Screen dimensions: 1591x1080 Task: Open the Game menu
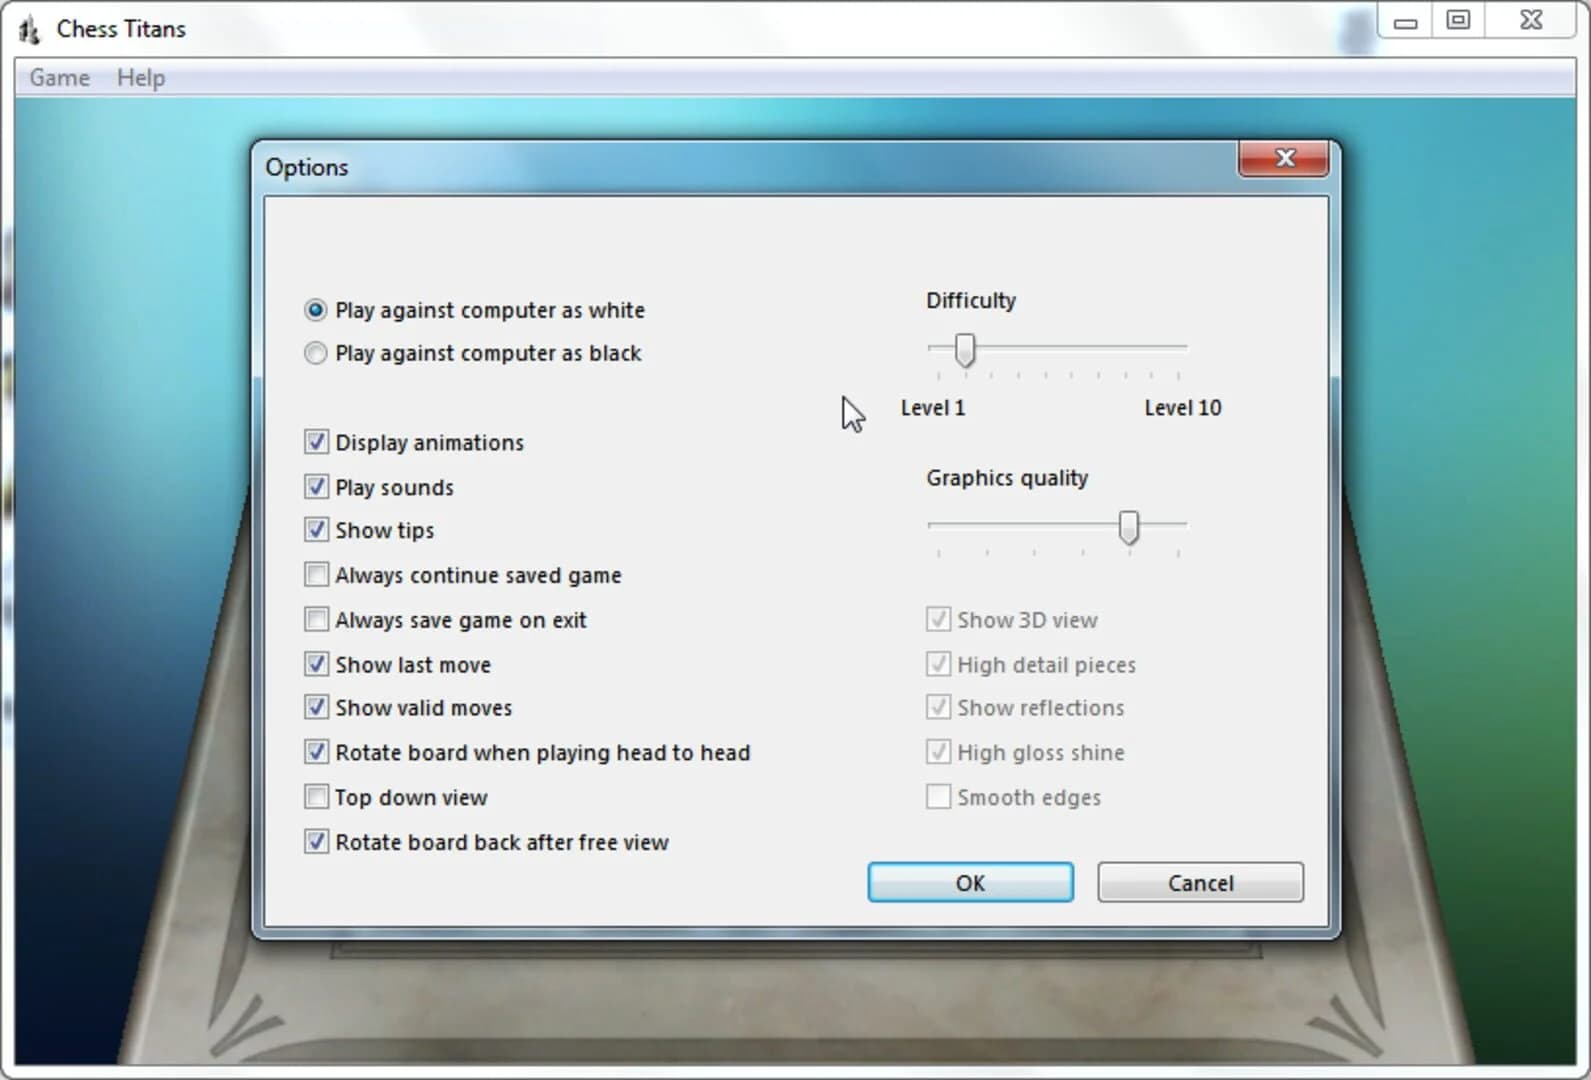[x=59, y=78]
